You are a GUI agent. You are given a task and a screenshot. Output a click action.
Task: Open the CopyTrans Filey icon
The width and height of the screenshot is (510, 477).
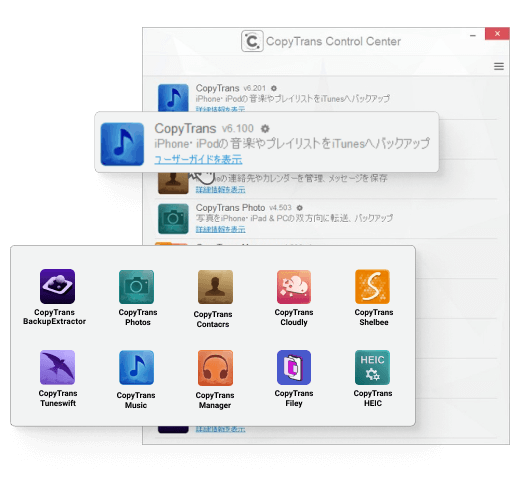click(294, 367)
